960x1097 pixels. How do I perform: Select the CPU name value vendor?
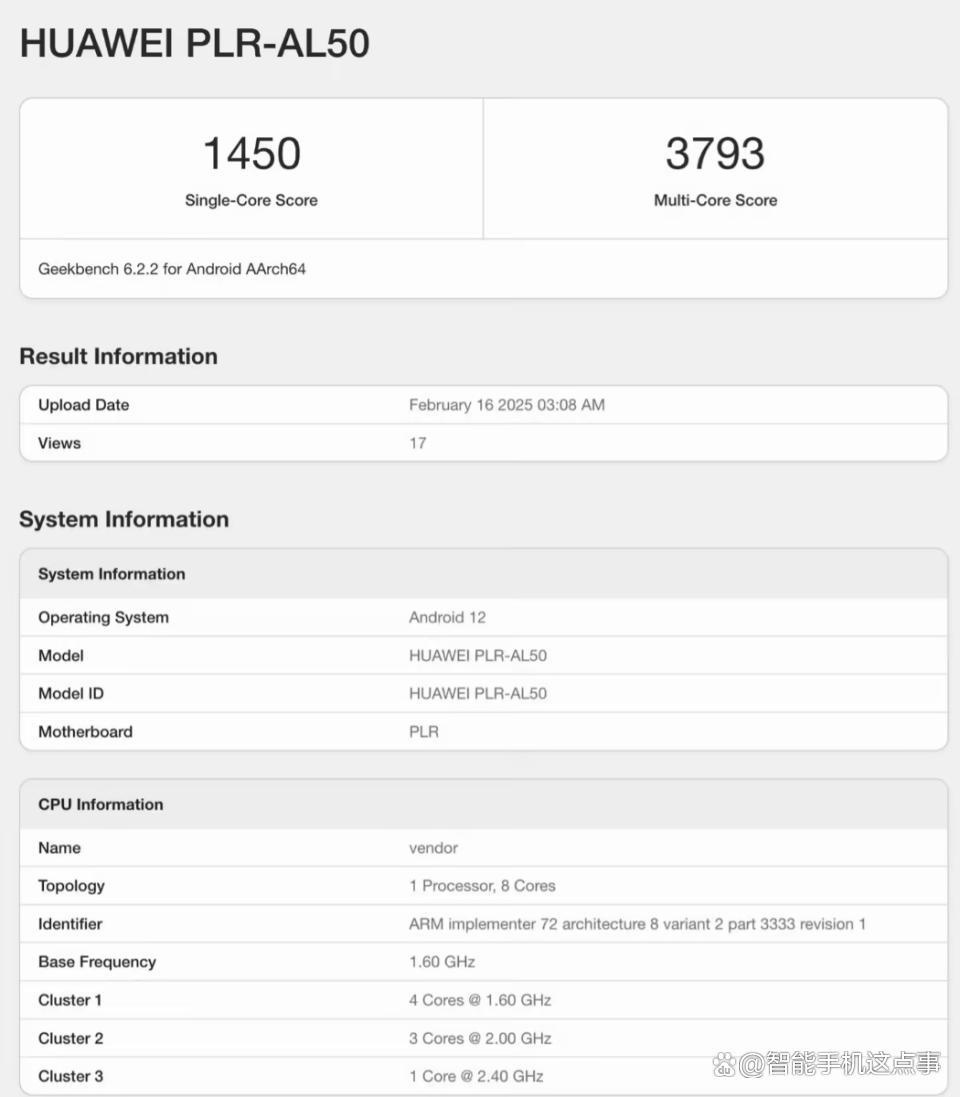click(433, 849)
